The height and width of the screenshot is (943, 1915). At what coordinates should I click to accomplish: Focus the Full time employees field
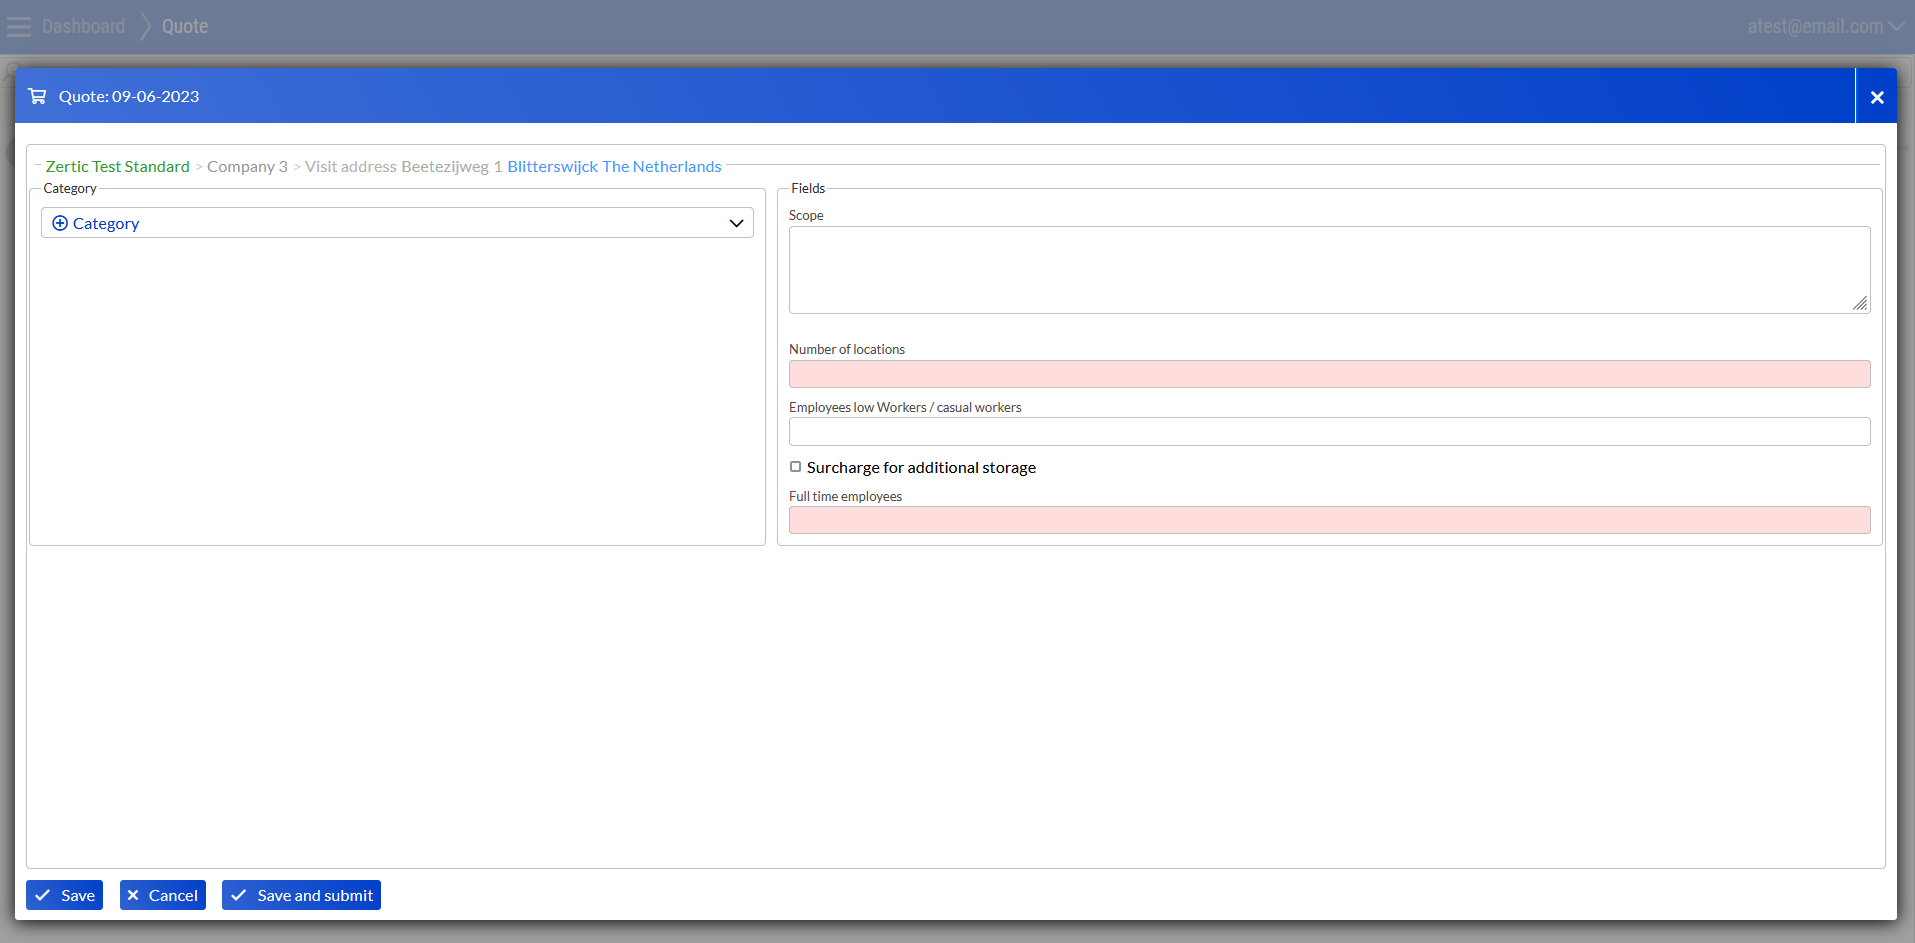1329,520
